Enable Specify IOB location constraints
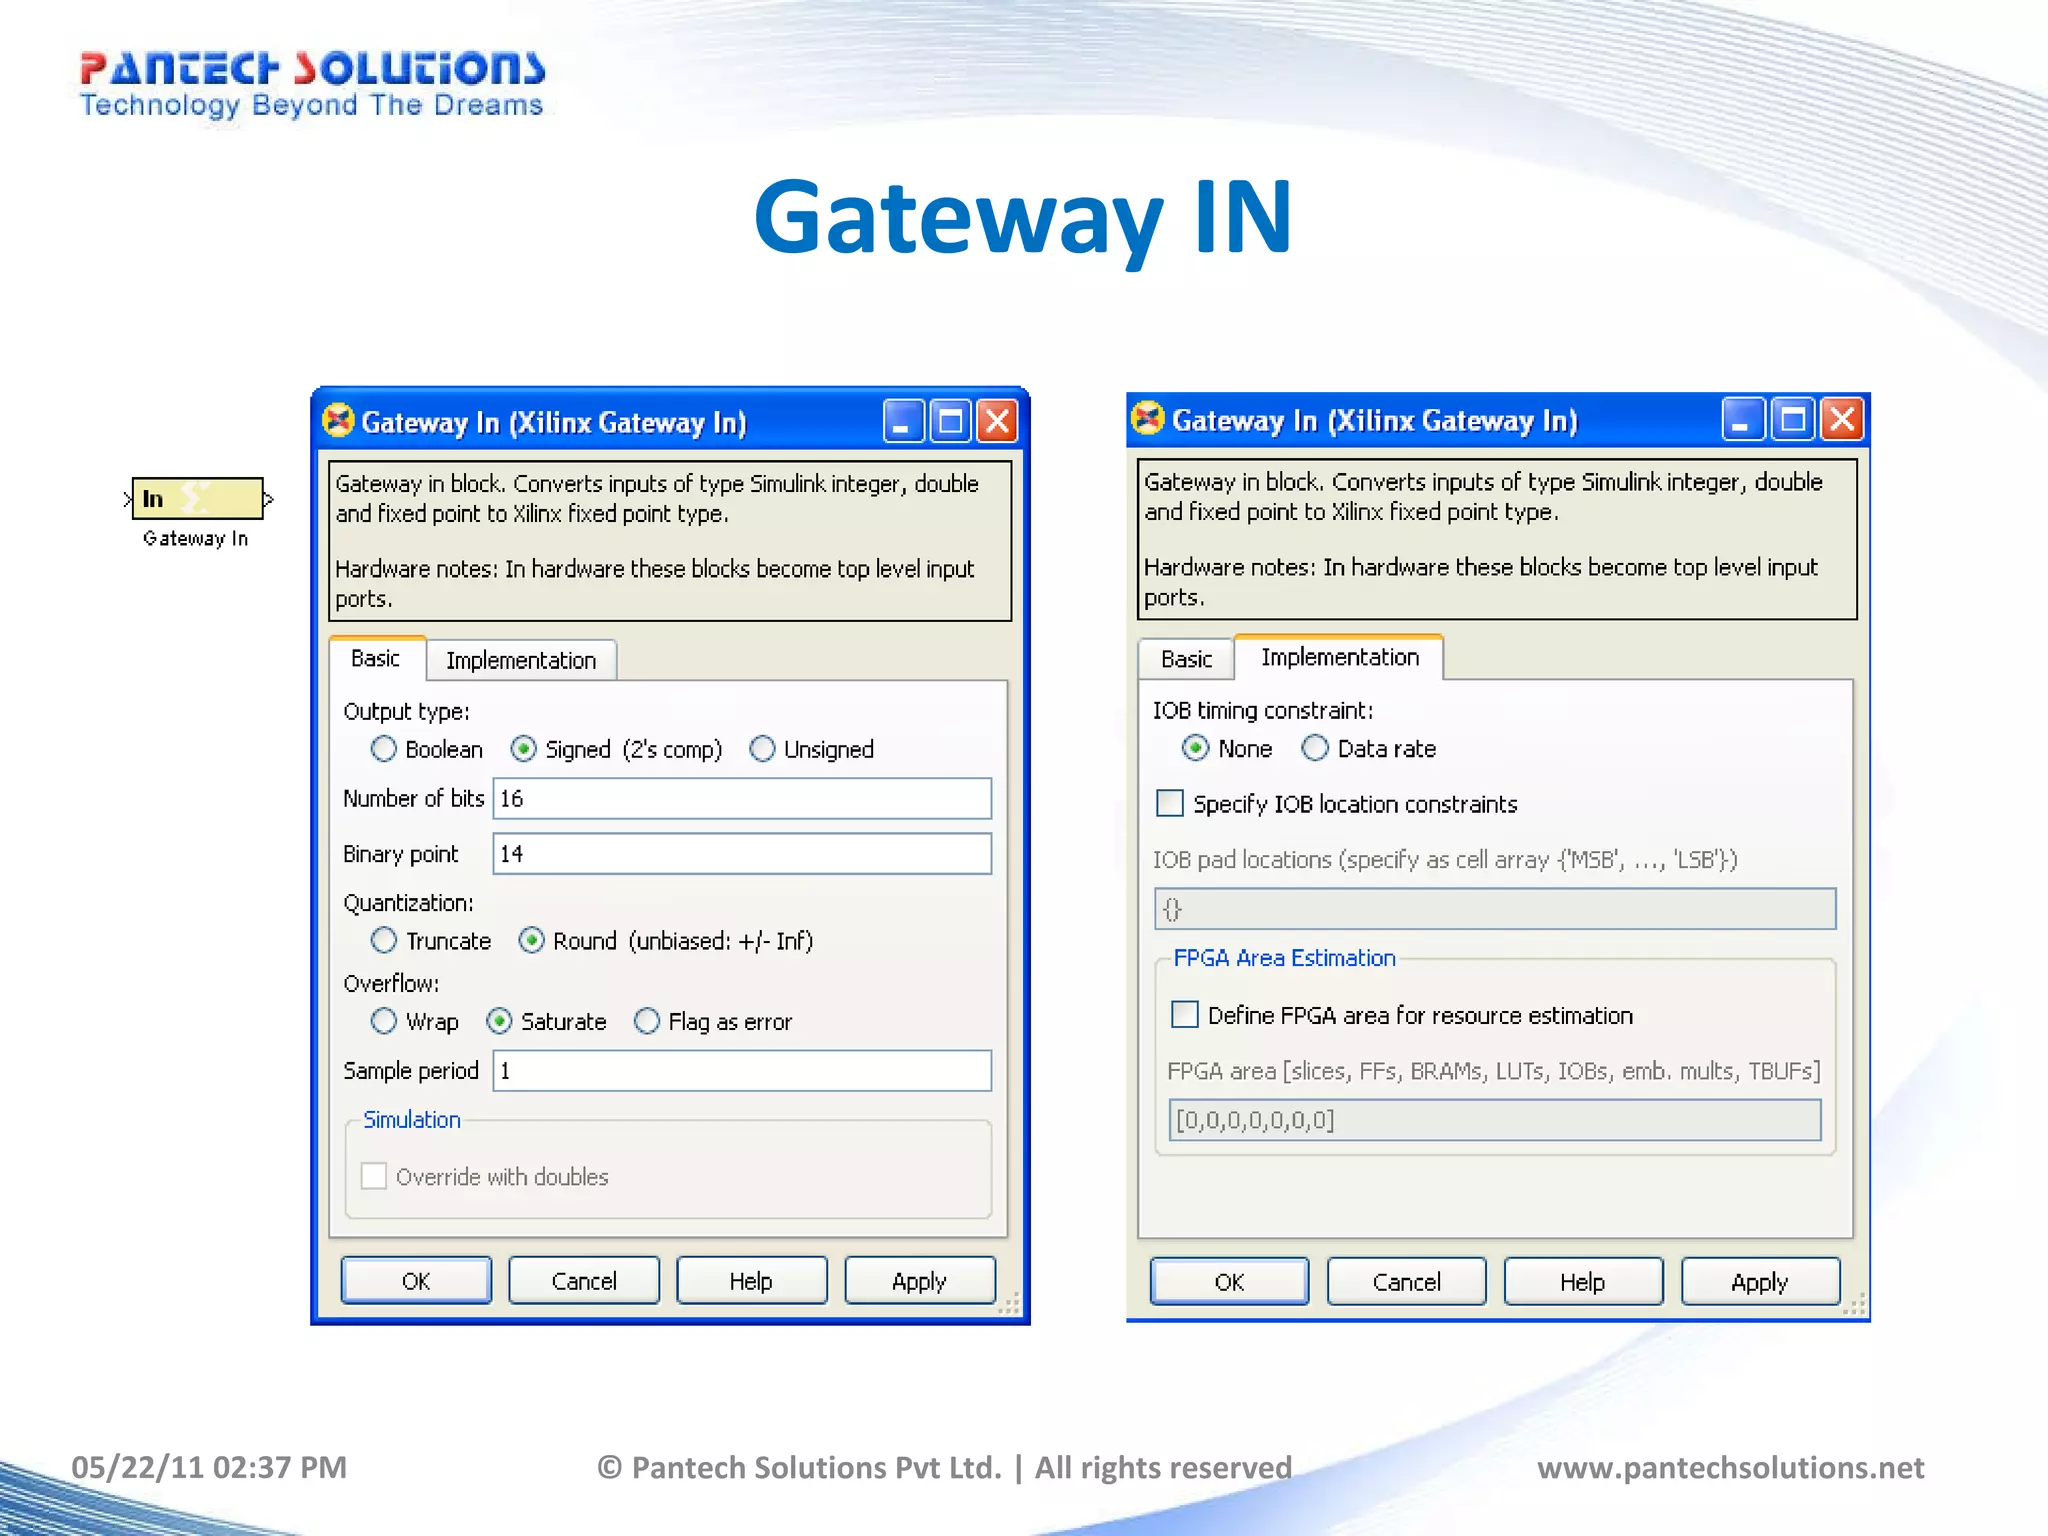 click(x=1170, y=803)
